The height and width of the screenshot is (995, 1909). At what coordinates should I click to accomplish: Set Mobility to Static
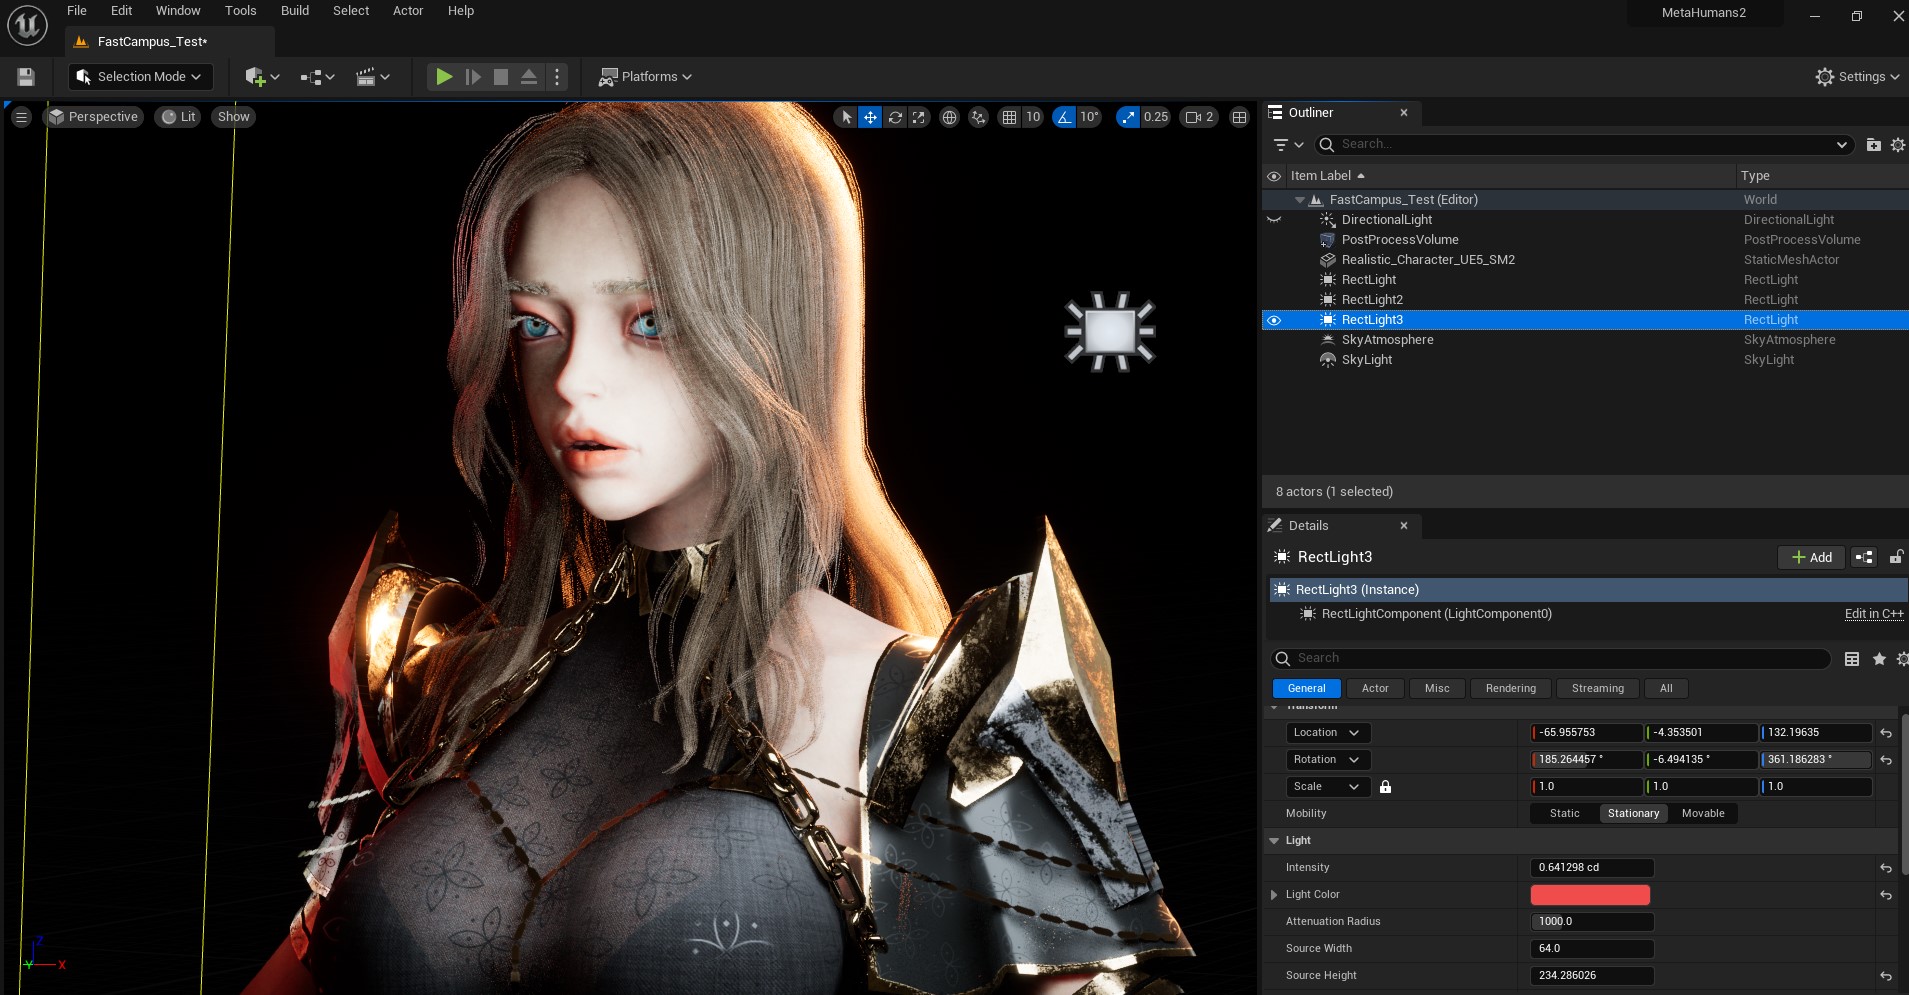tap(1564, 814)
